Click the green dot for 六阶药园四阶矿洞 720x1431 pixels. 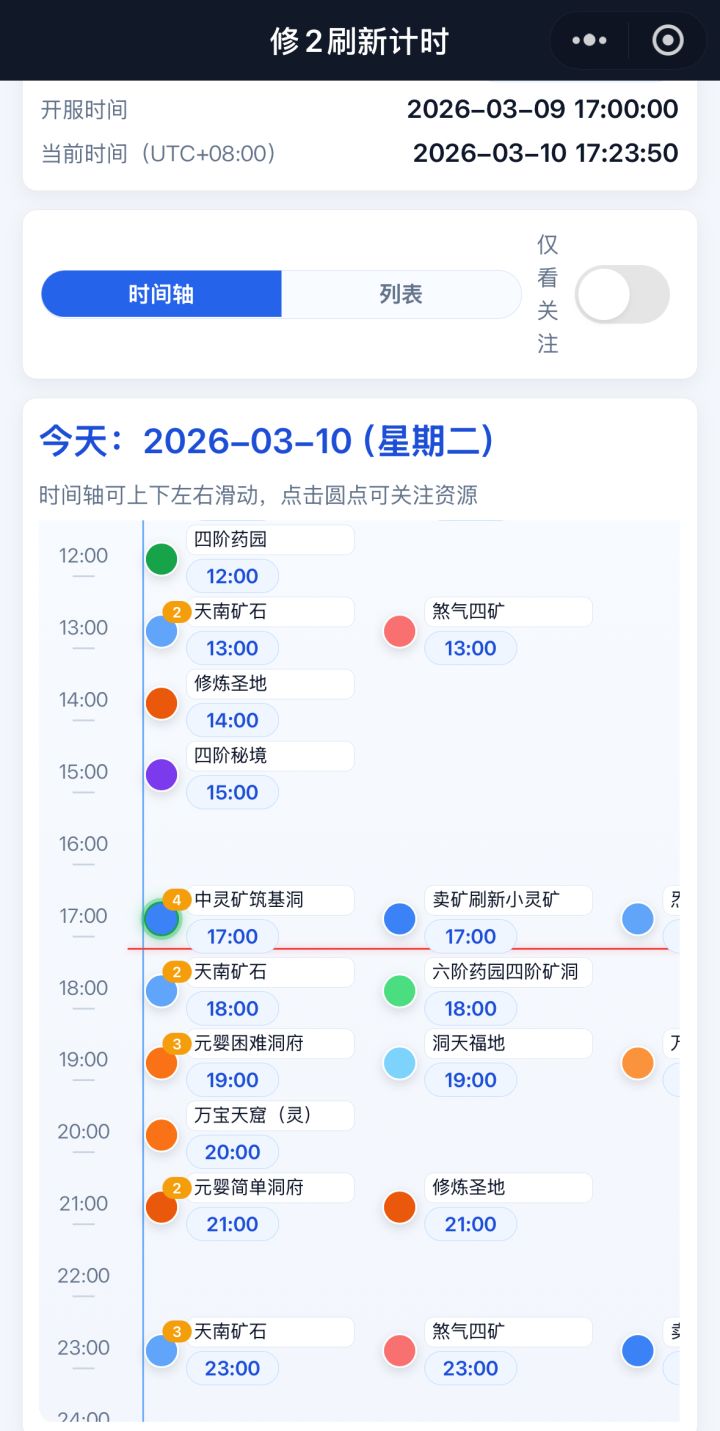point(400,991)
